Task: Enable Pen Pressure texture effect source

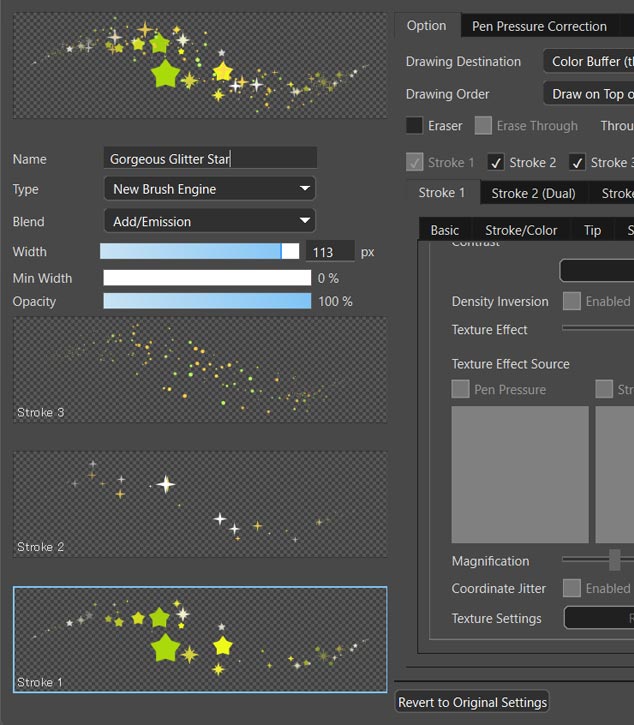Action: (x=461, y=389)
